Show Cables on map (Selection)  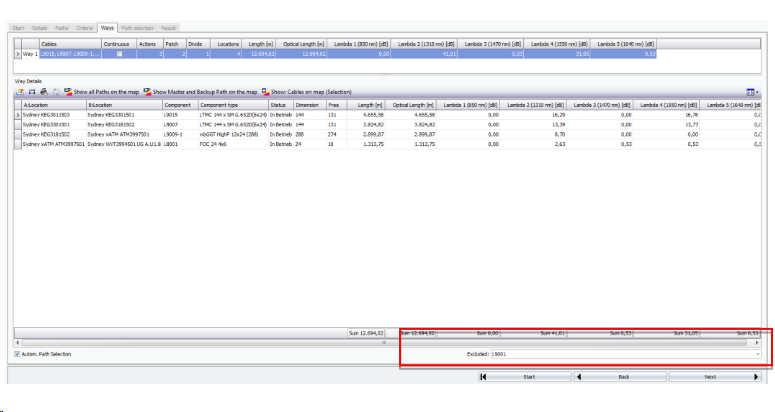pos(306,92)
